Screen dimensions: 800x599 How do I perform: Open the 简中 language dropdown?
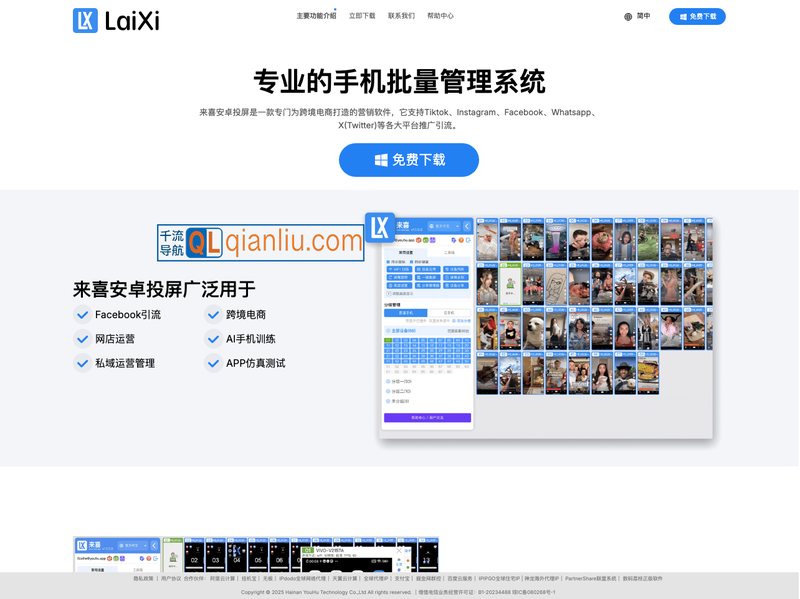click(644, 16)
